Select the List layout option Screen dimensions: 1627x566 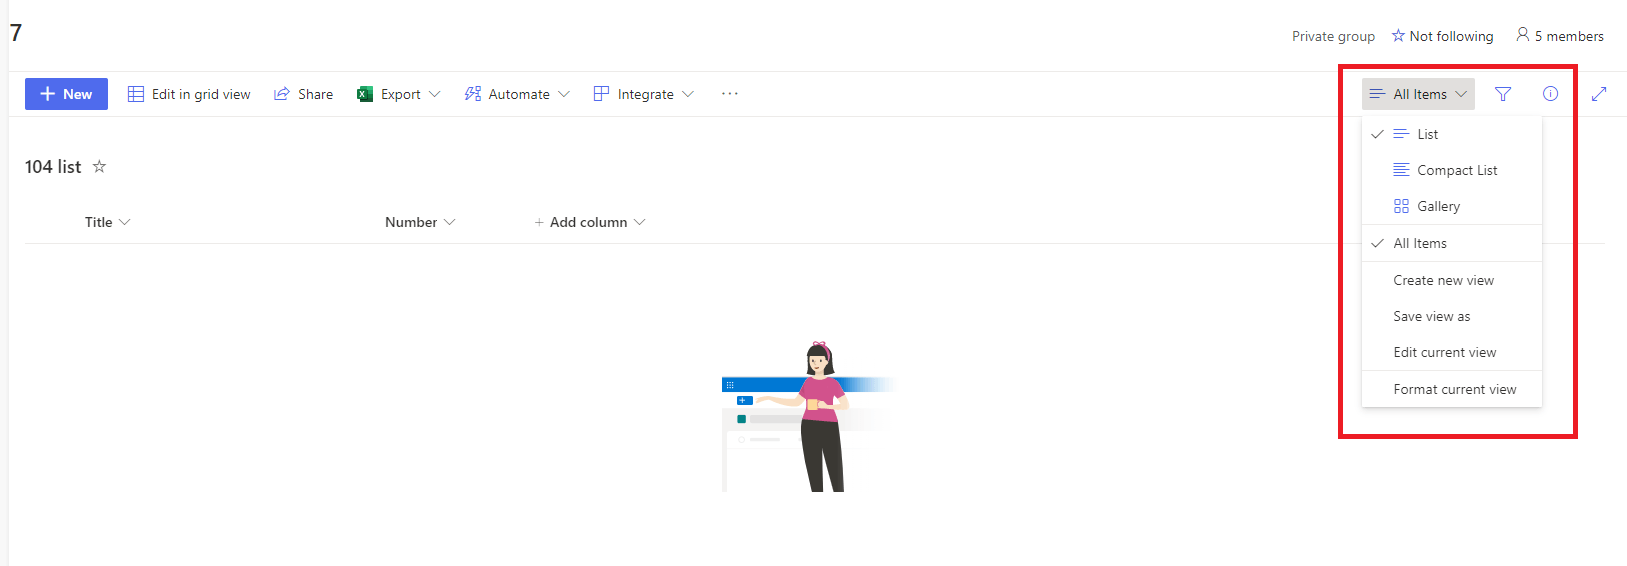tap(1452, 134)
